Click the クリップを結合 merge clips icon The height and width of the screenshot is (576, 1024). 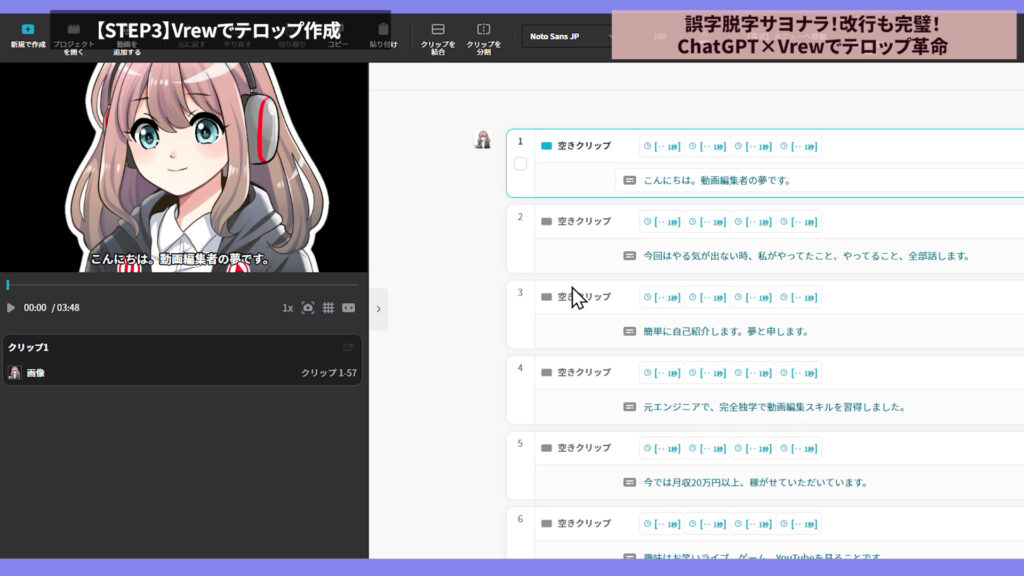438,29
